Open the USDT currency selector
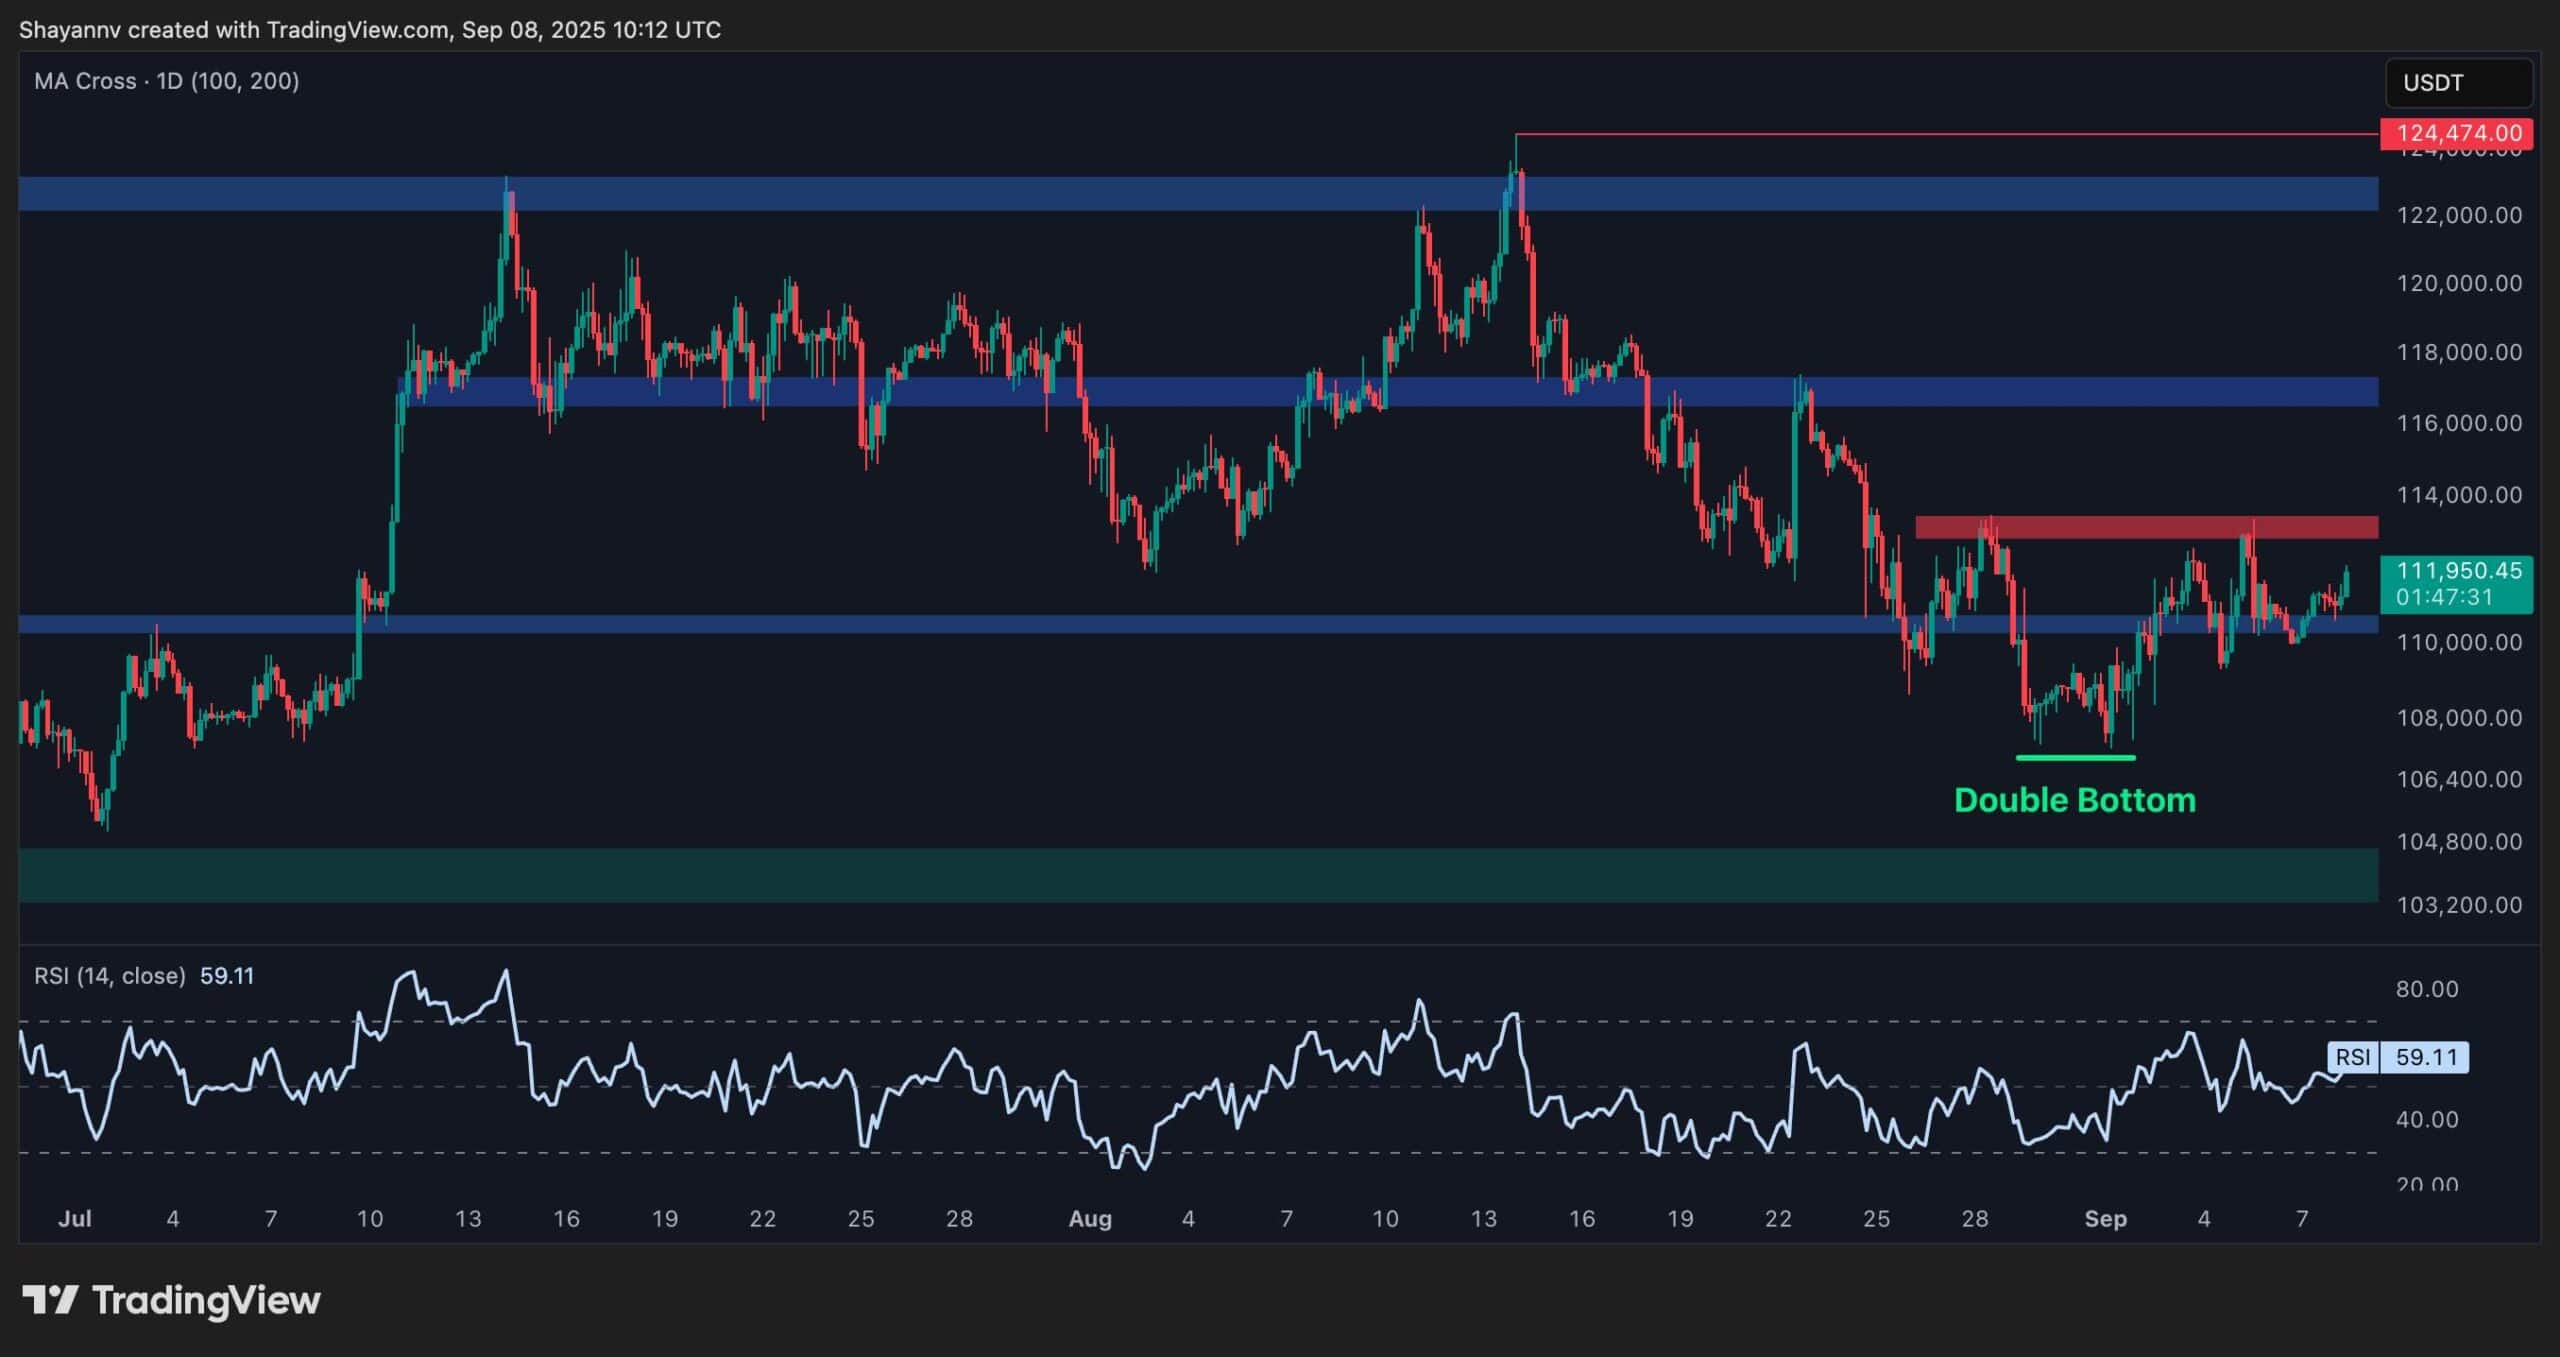 (2458, 83)
